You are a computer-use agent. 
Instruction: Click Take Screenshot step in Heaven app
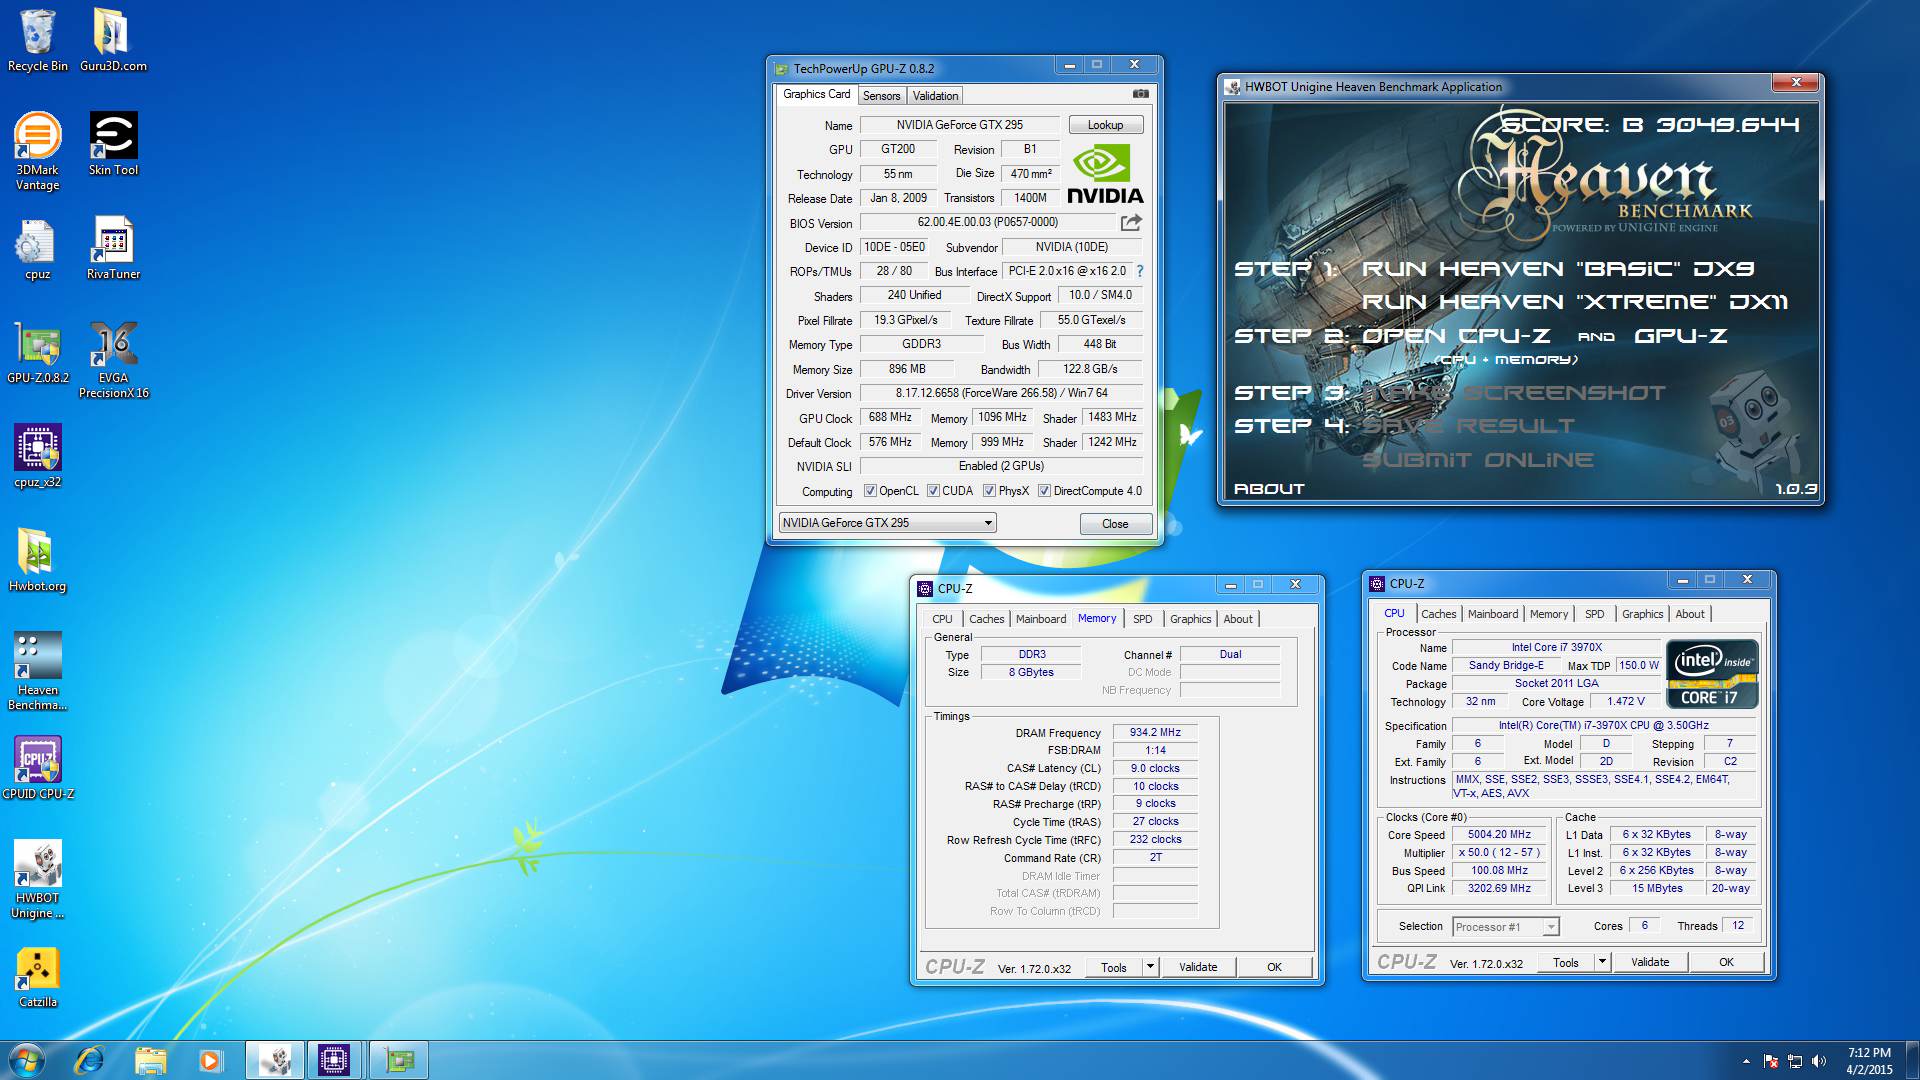coord(1513,393)
